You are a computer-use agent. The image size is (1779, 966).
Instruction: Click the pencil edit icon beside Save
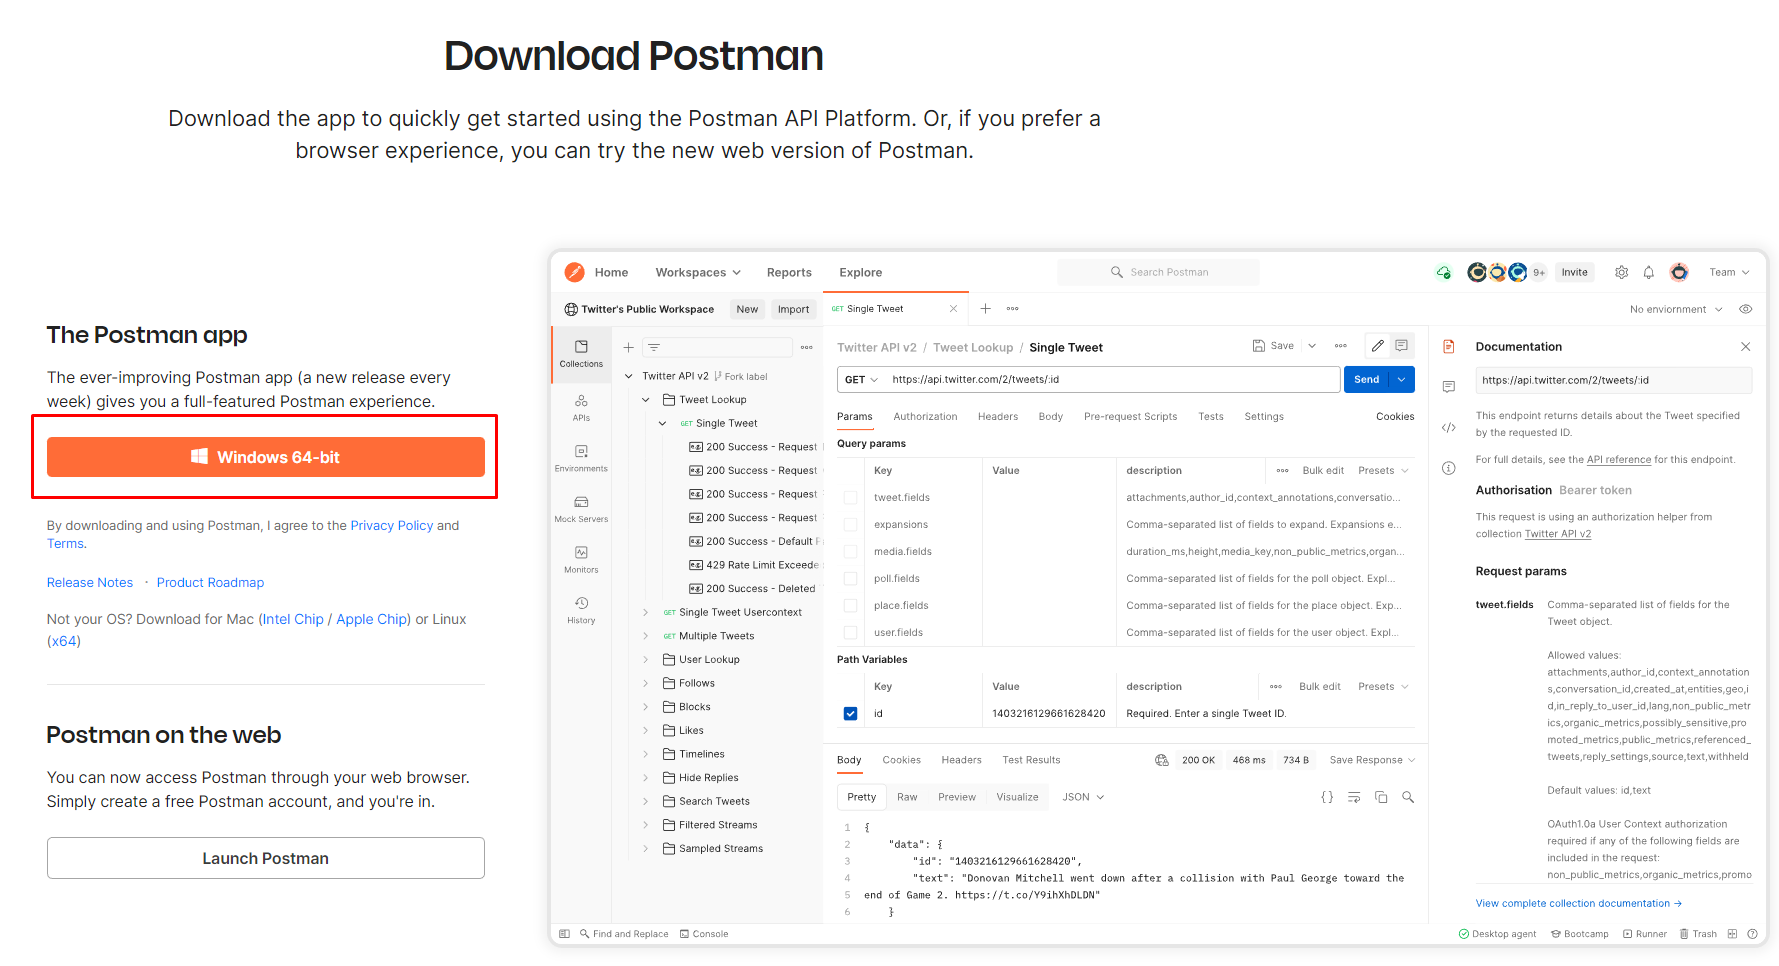pyautogui.click(x=1377, y=346)
